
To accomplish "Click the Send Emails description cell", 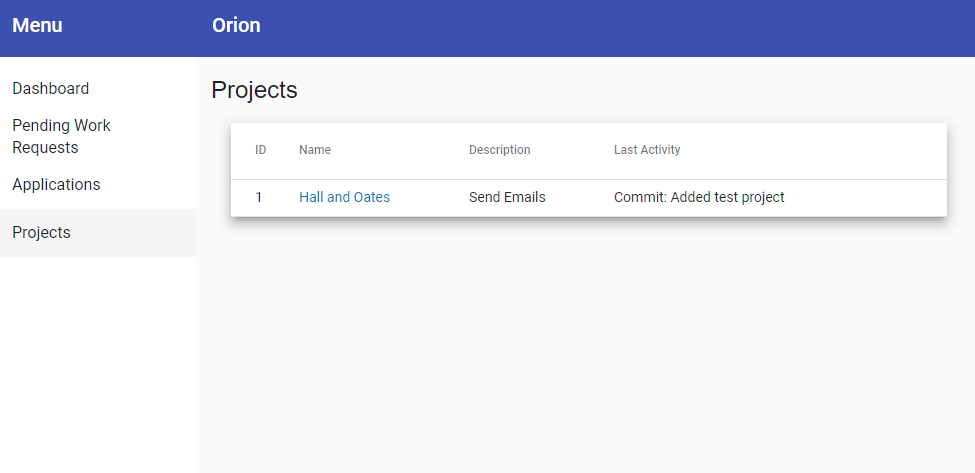I will pyautogui.click(x=507, y=197).
